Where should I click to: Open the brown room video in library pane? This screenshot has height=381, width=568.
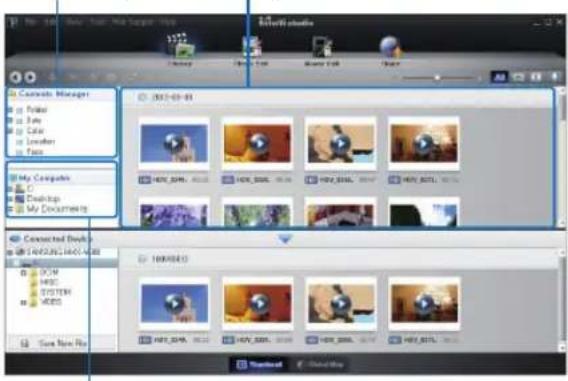pos(424,143)
